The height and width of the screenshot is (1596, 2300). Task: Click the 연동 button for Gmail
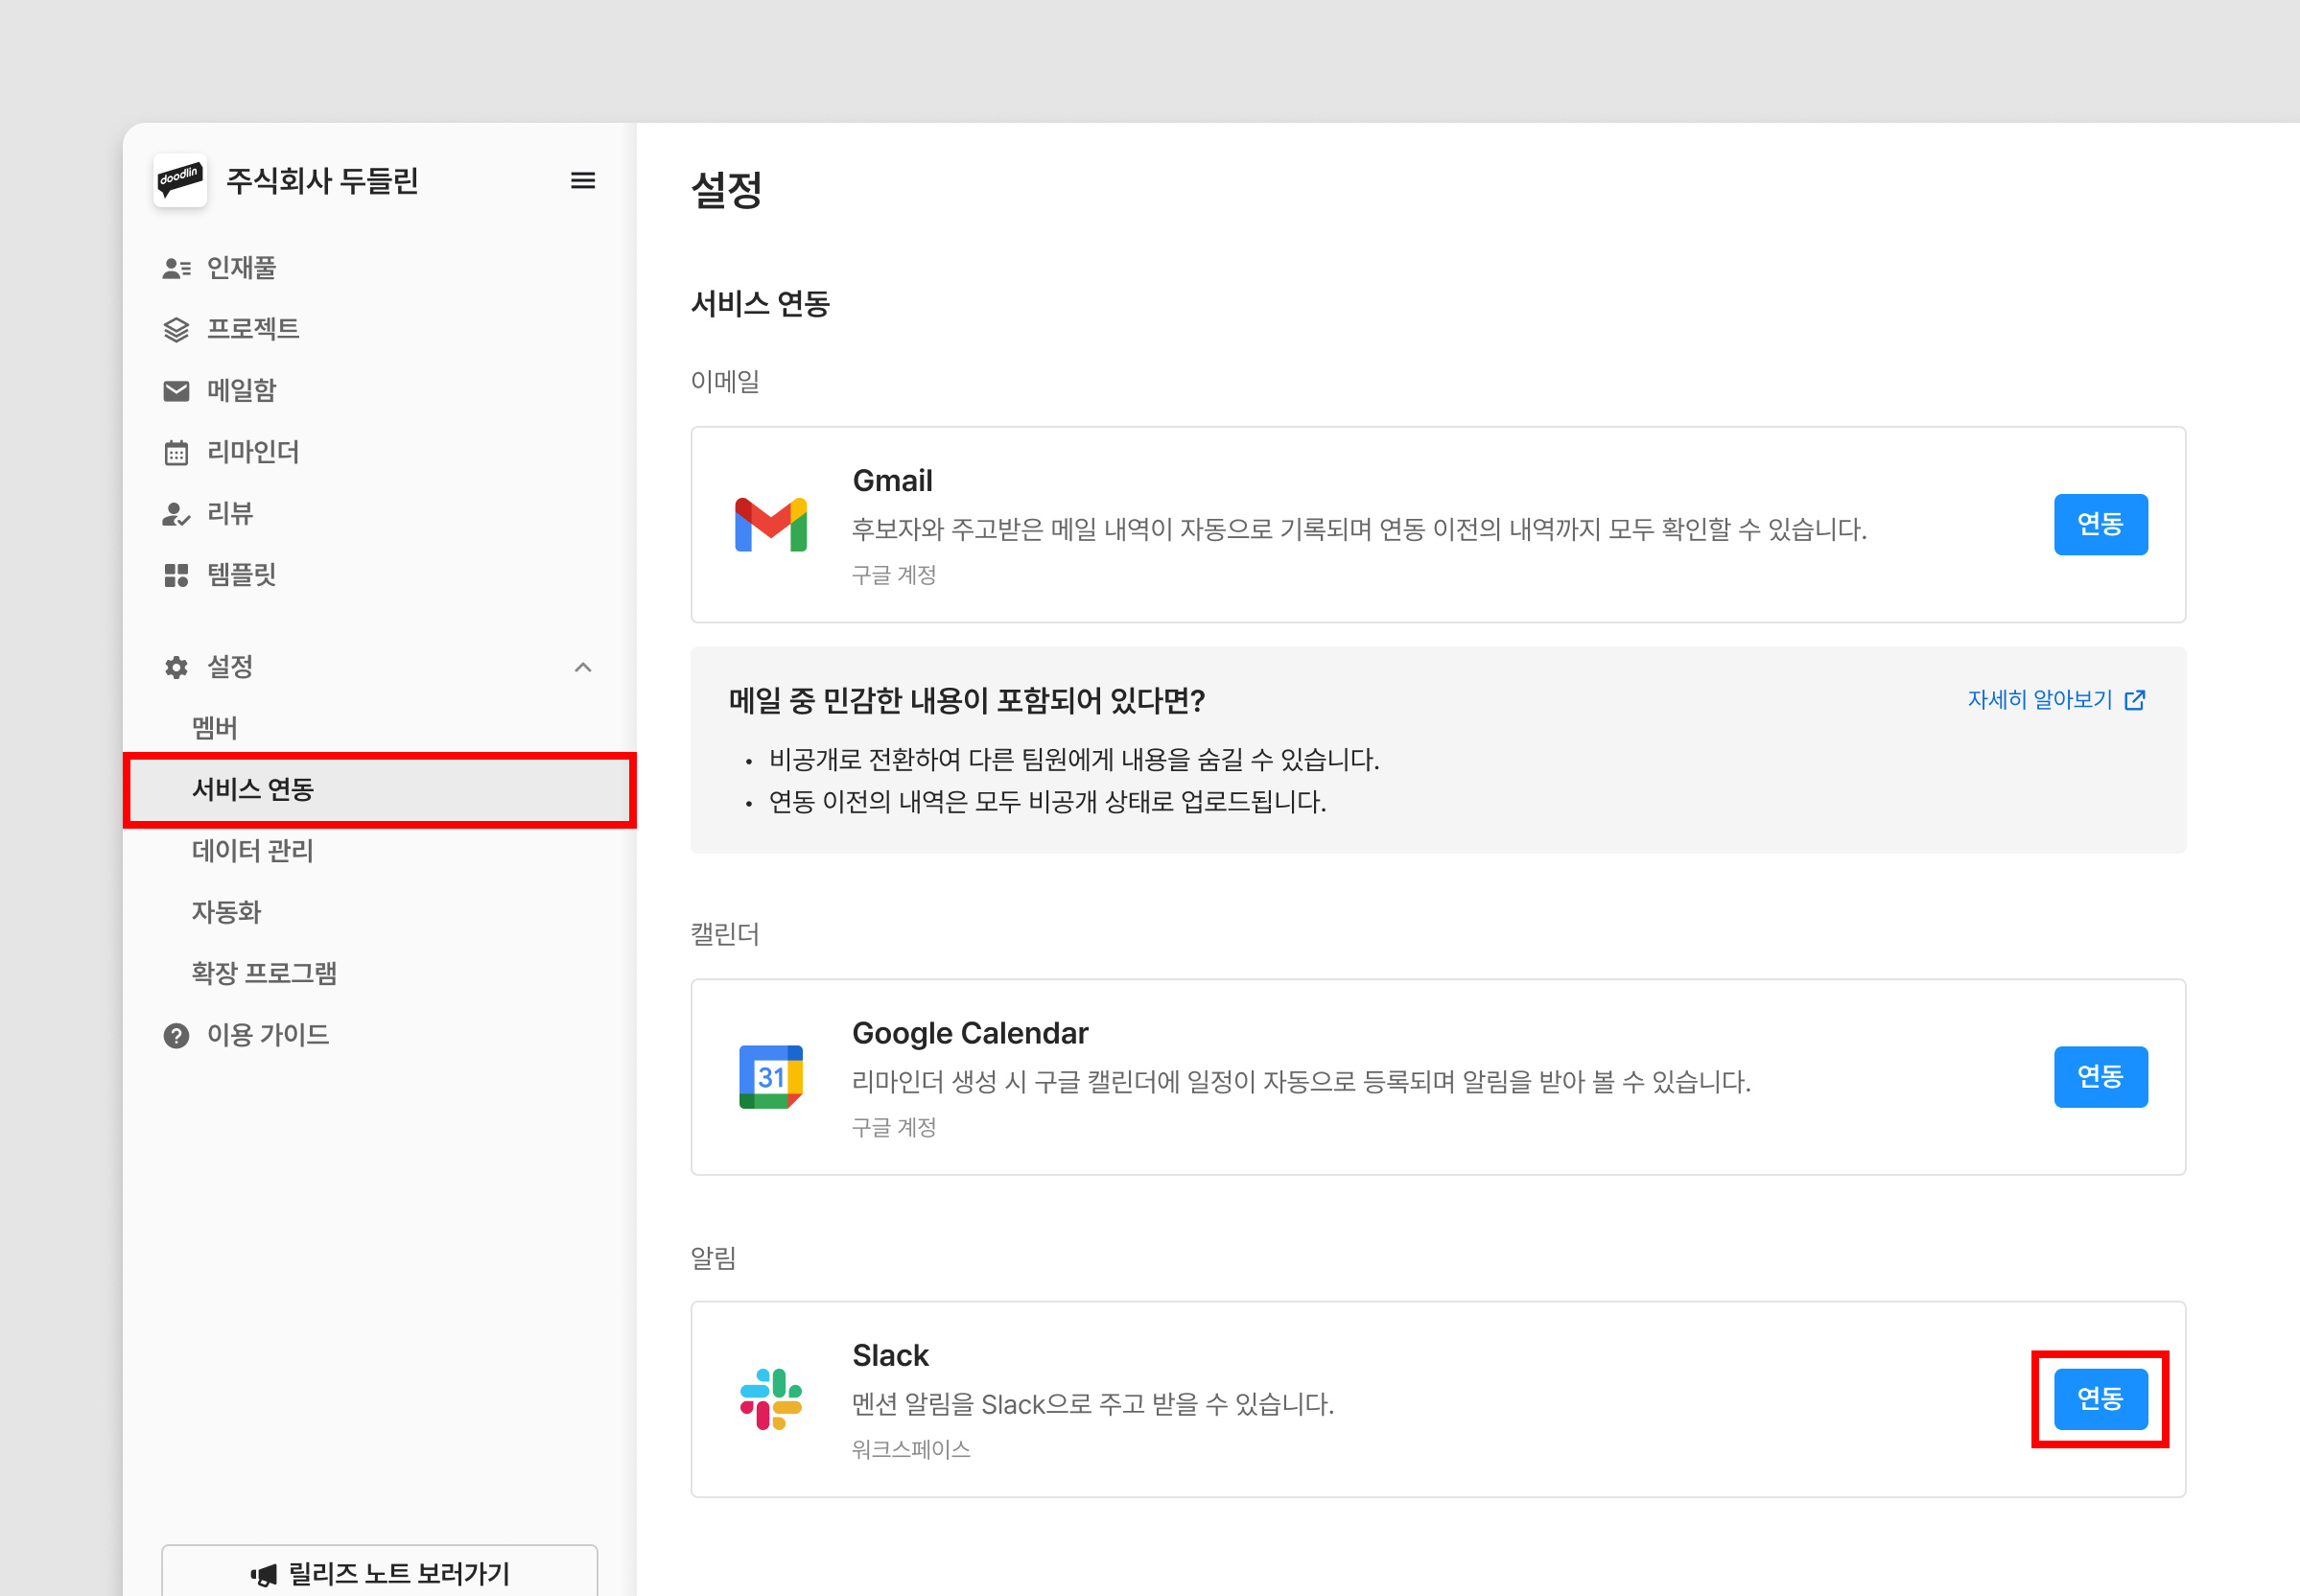pos(2100,524)
